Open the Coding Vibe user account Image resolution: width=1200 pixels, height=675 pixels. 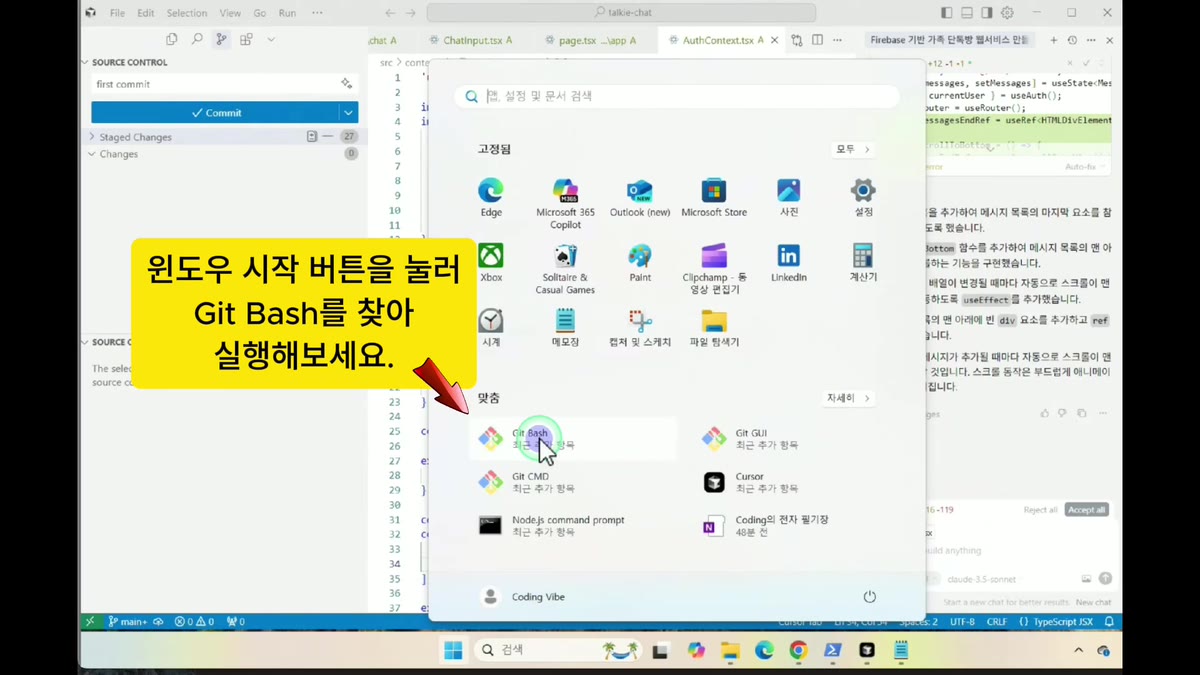(x=523, y=597)
